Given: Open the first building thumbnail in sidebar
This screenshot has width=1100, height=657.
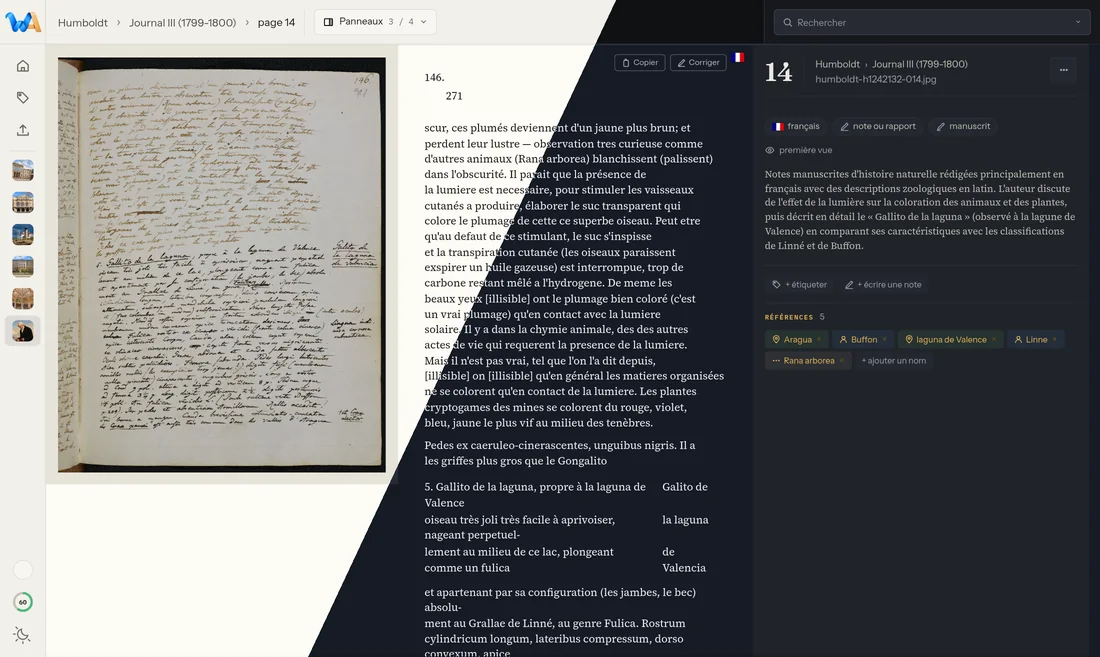Looking at the screenshot, I should point(22,170).
